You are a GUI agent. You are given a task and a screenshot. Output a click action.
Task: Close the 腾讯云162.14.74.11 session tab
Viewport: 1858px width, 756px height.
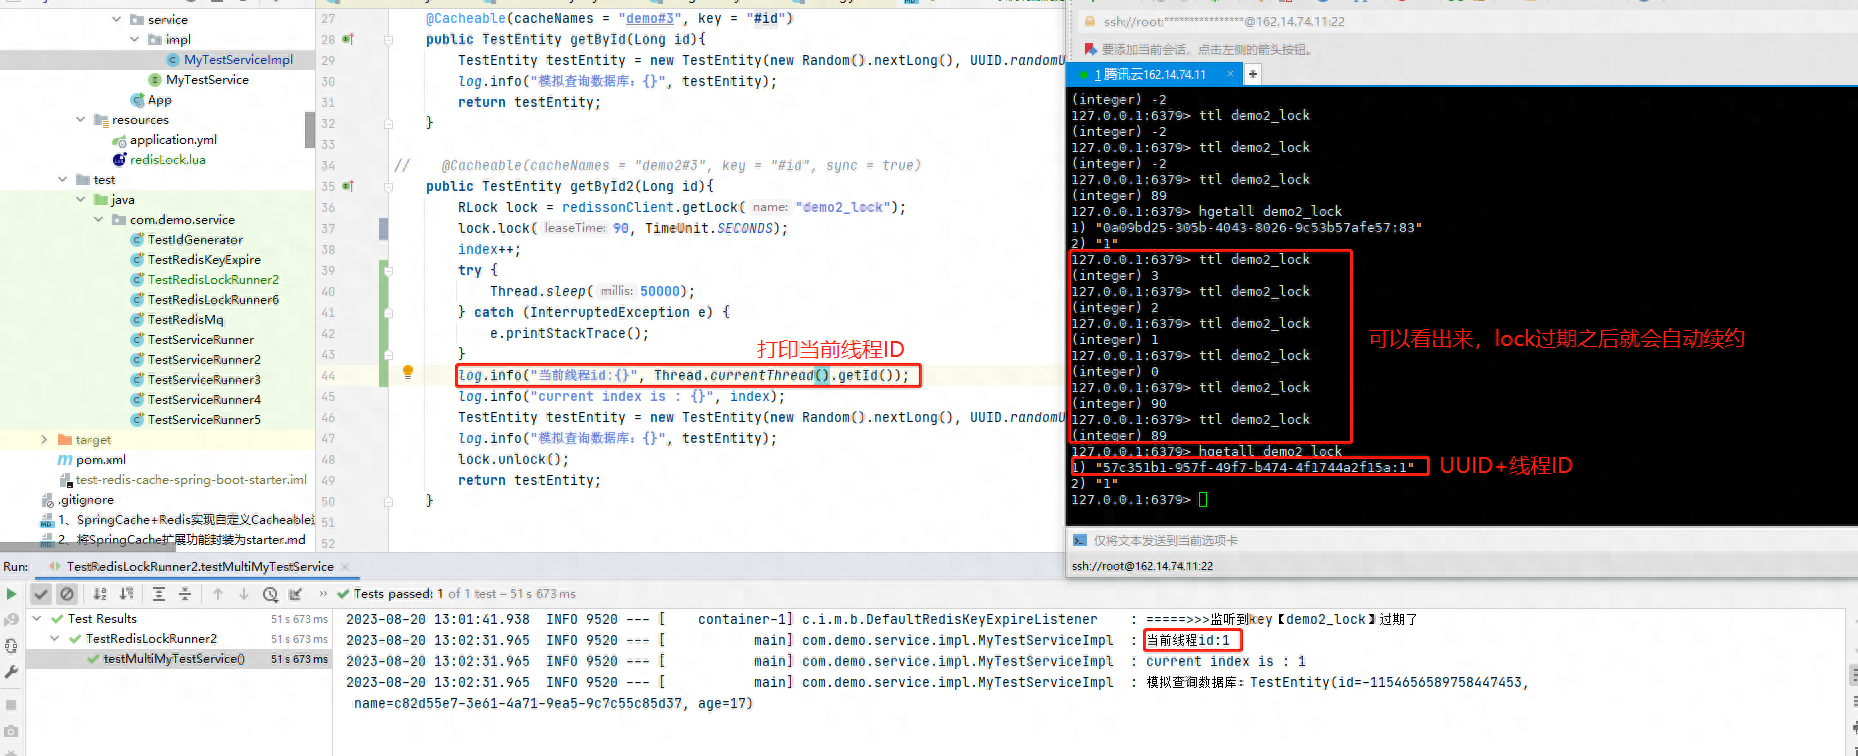coord(1230,74)
